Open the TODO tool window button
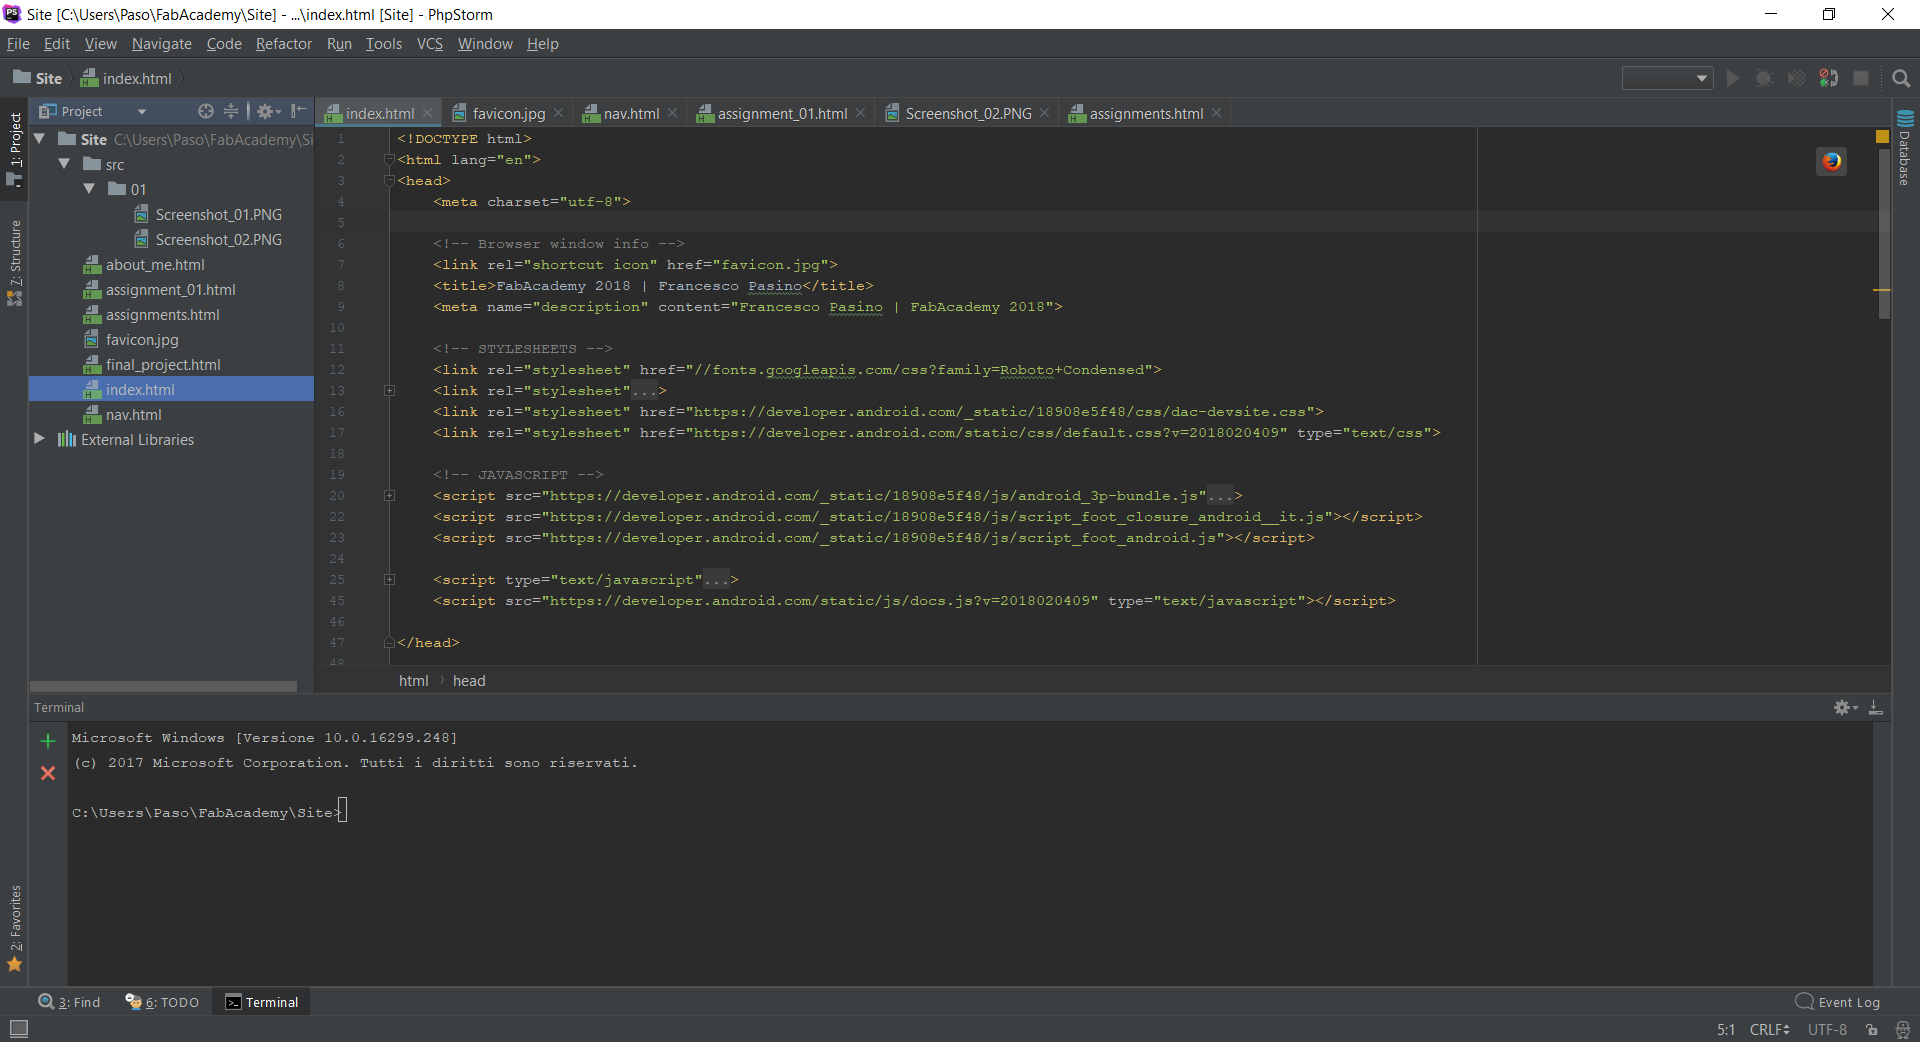 162,1002
